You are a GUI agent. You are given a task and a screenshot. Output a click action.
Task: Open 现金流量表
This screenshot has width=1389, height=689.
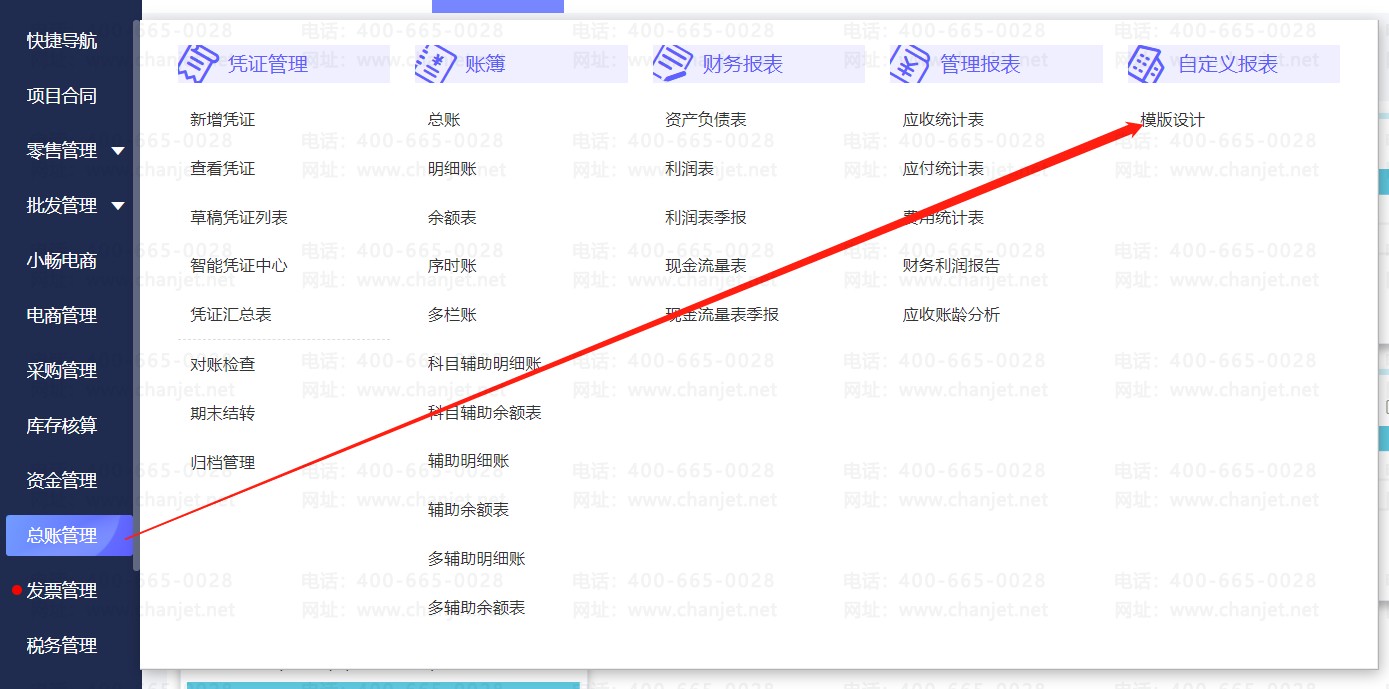click(706, 266)
